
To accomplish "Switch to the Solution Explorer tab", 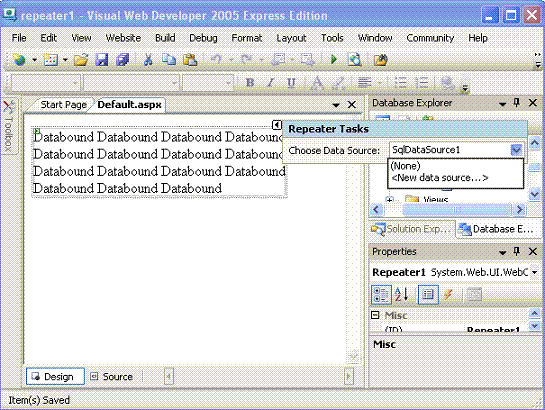I will coord(412,229).
